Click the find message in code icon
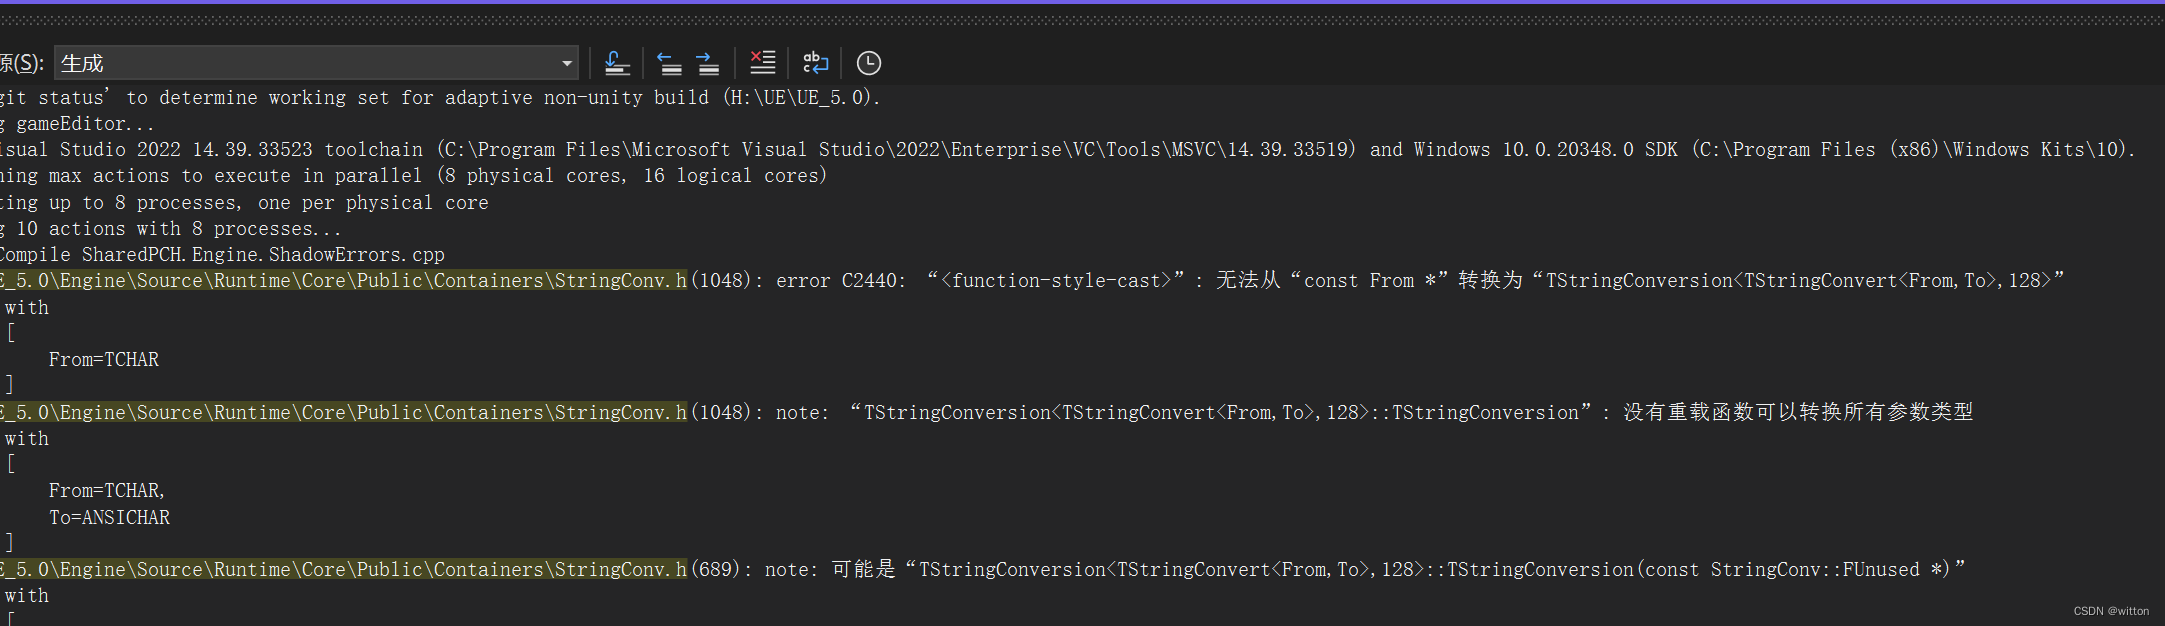 617,63
